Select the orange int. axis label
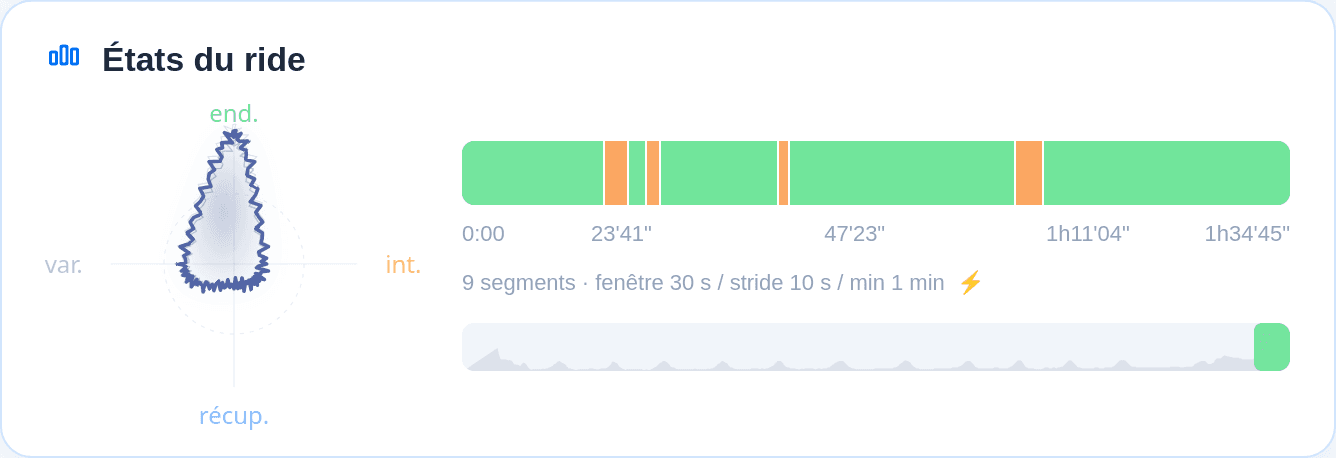 click(x=404, y=265)
